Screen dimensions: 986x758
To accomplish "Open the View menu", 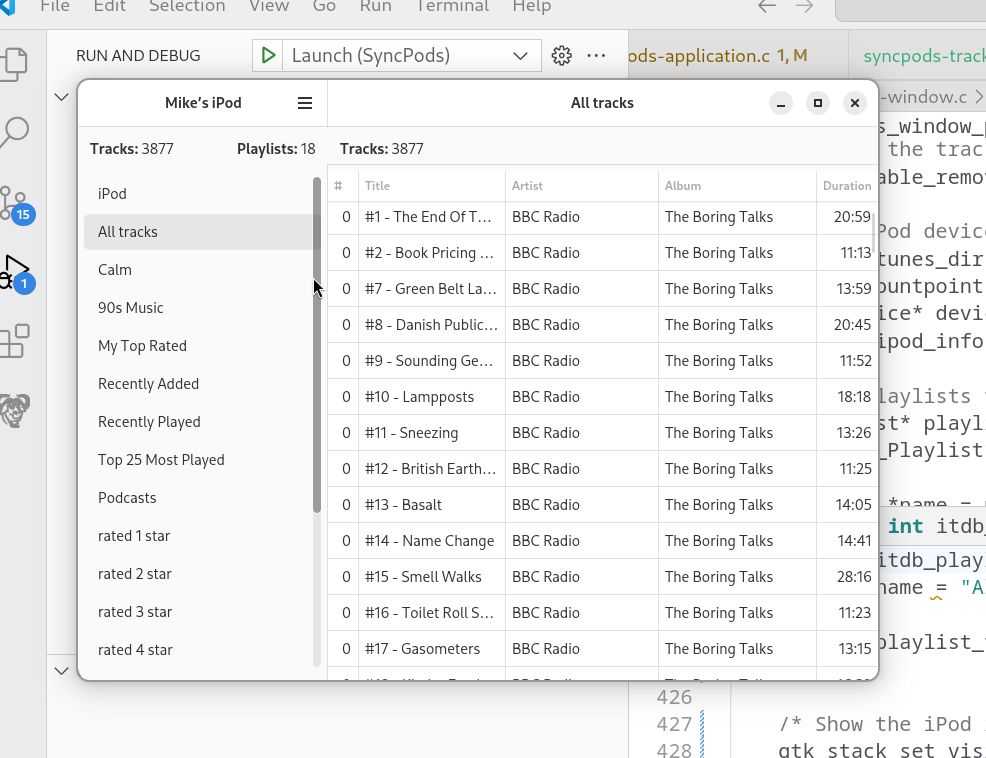I will pyautogui.click(x=269, y=6).
